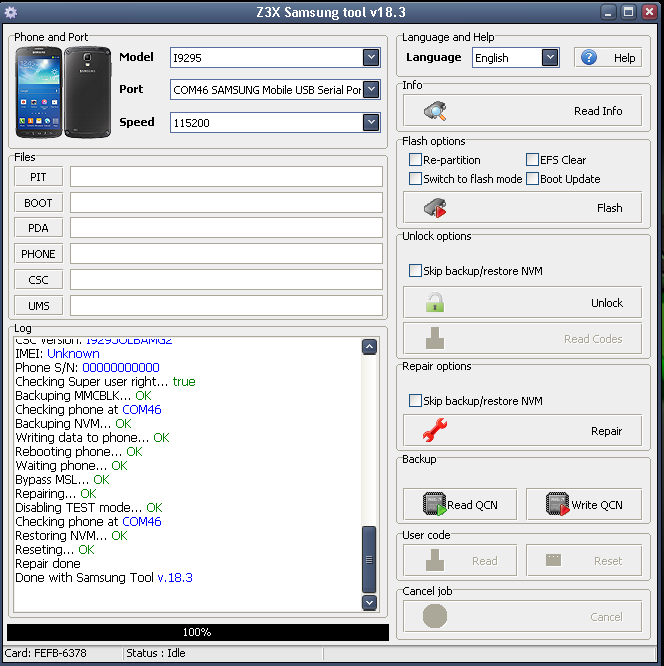Toggle the EFS Clear checkbox

tap(532, 160)
